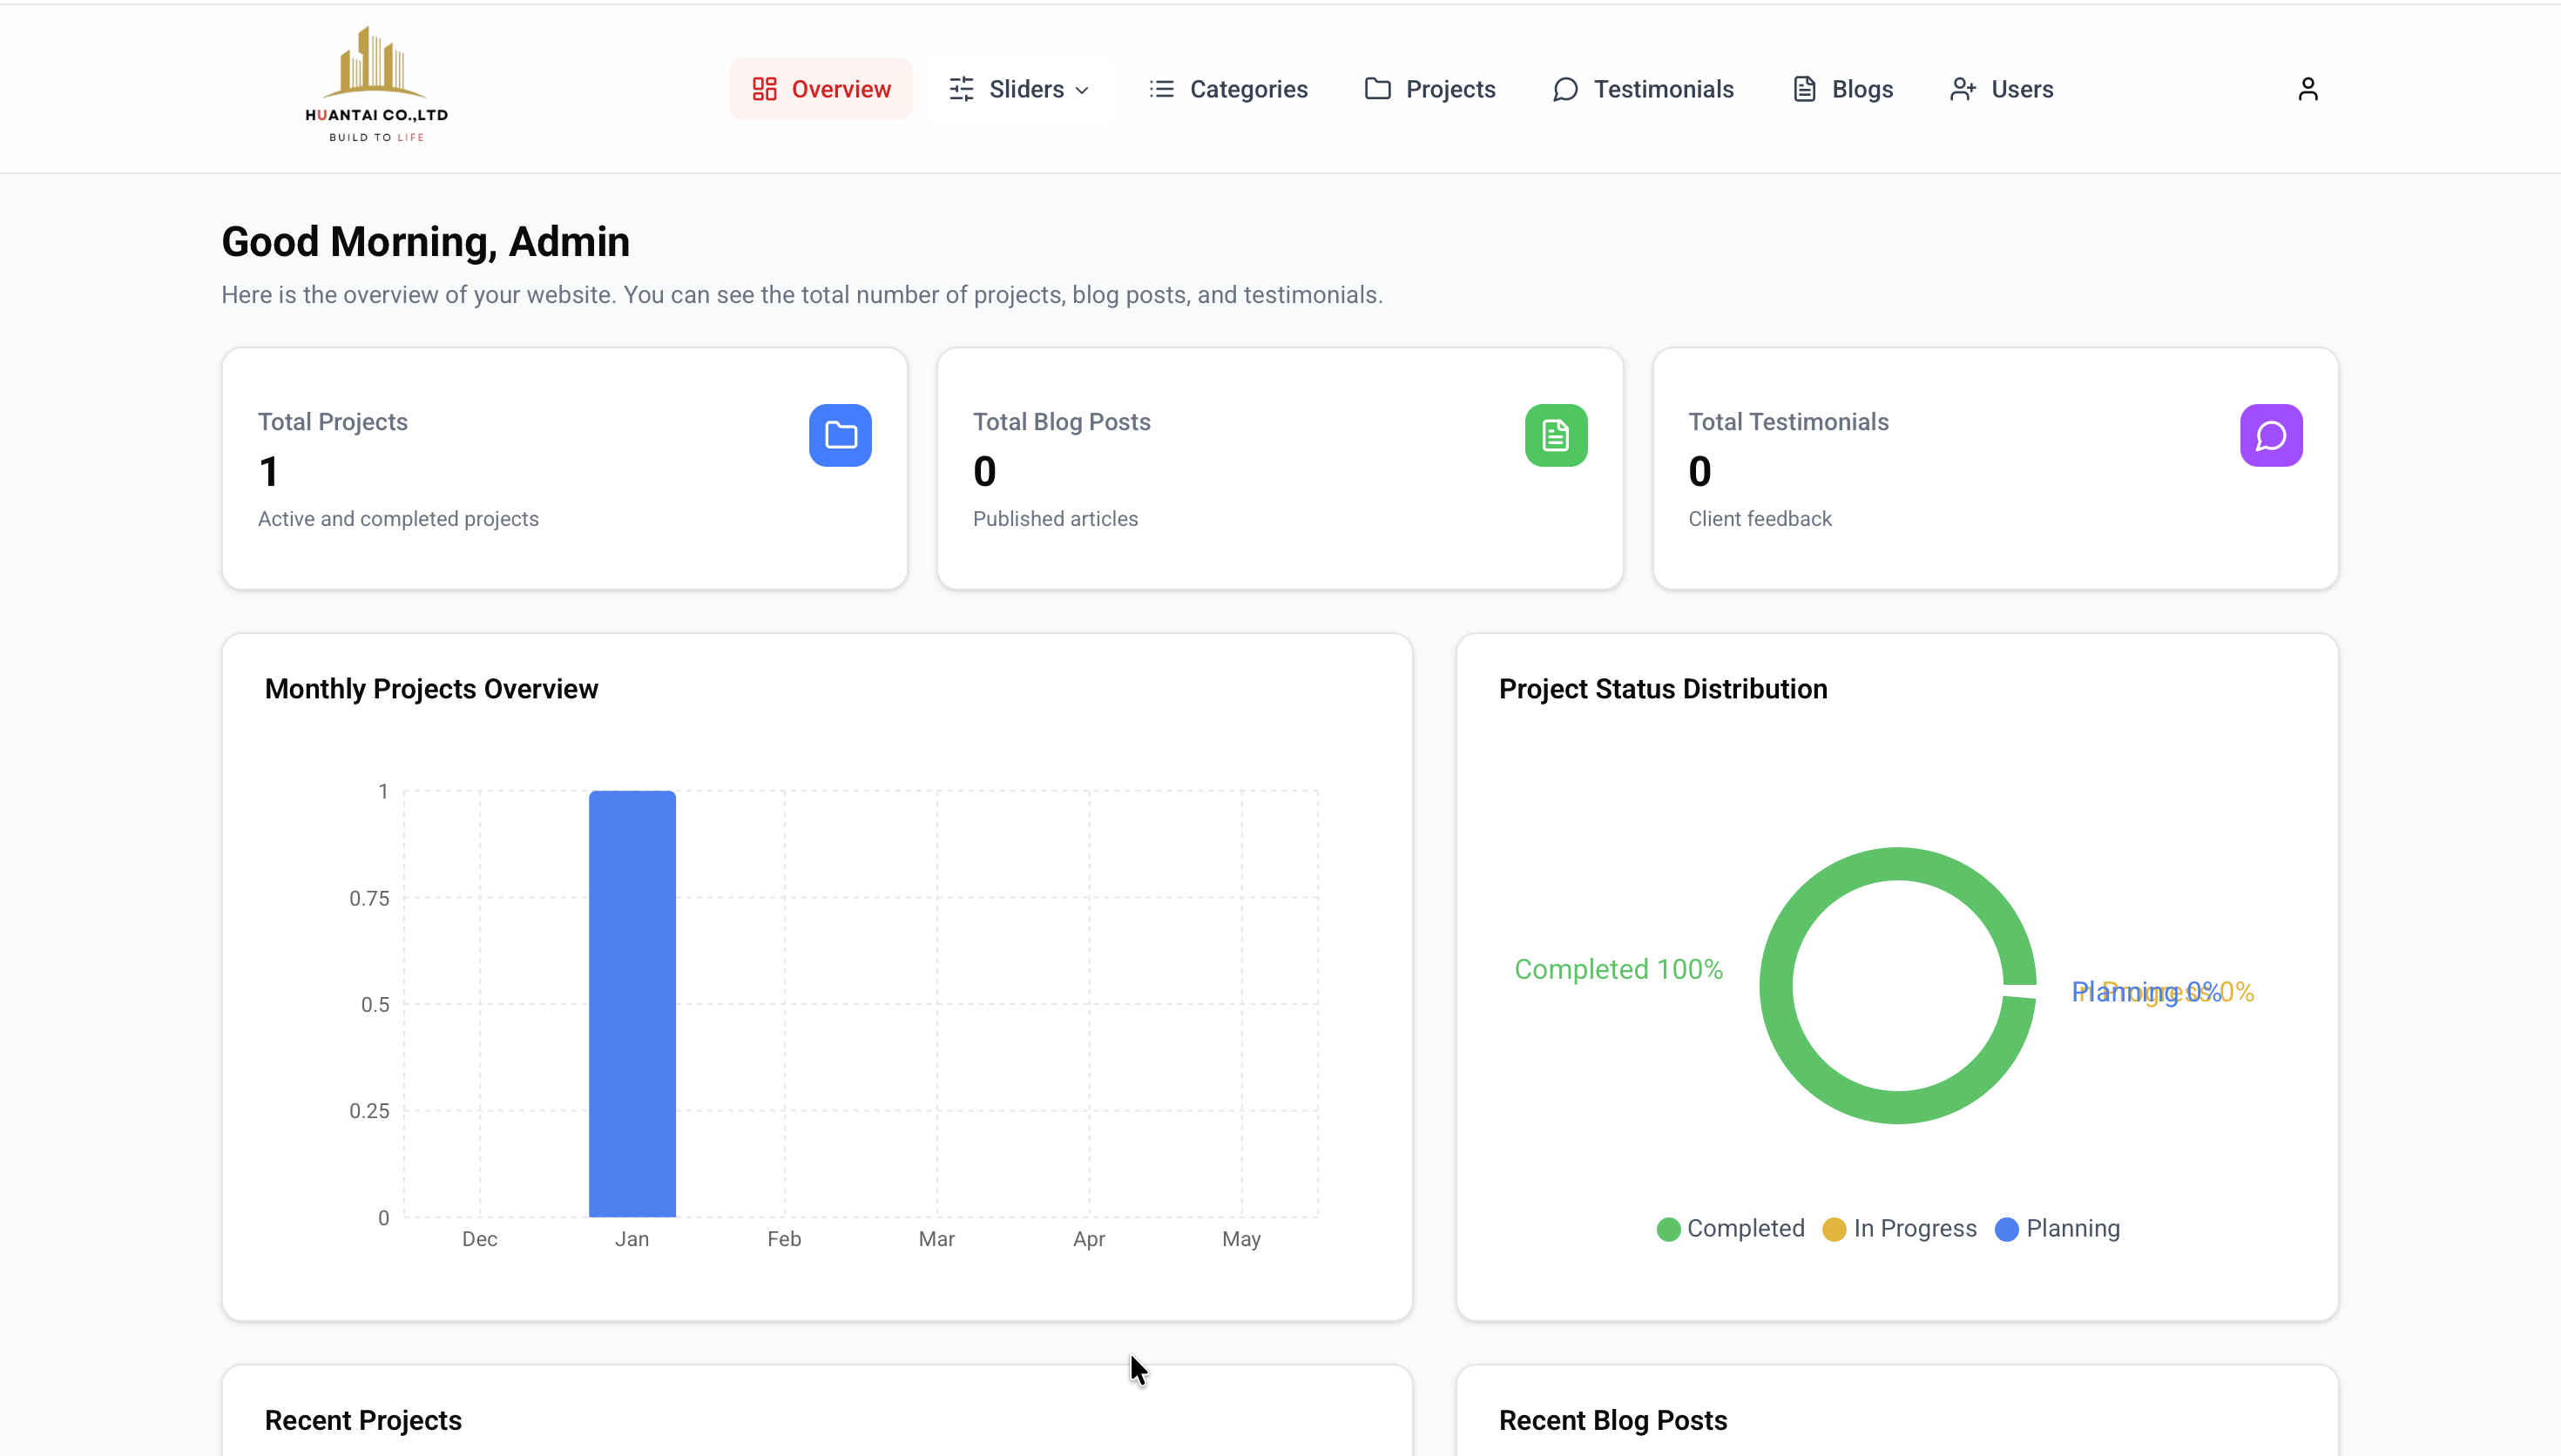2561x1456 pixels.
Task: Open the user profile icon
Action: (x=2307, y=89)
